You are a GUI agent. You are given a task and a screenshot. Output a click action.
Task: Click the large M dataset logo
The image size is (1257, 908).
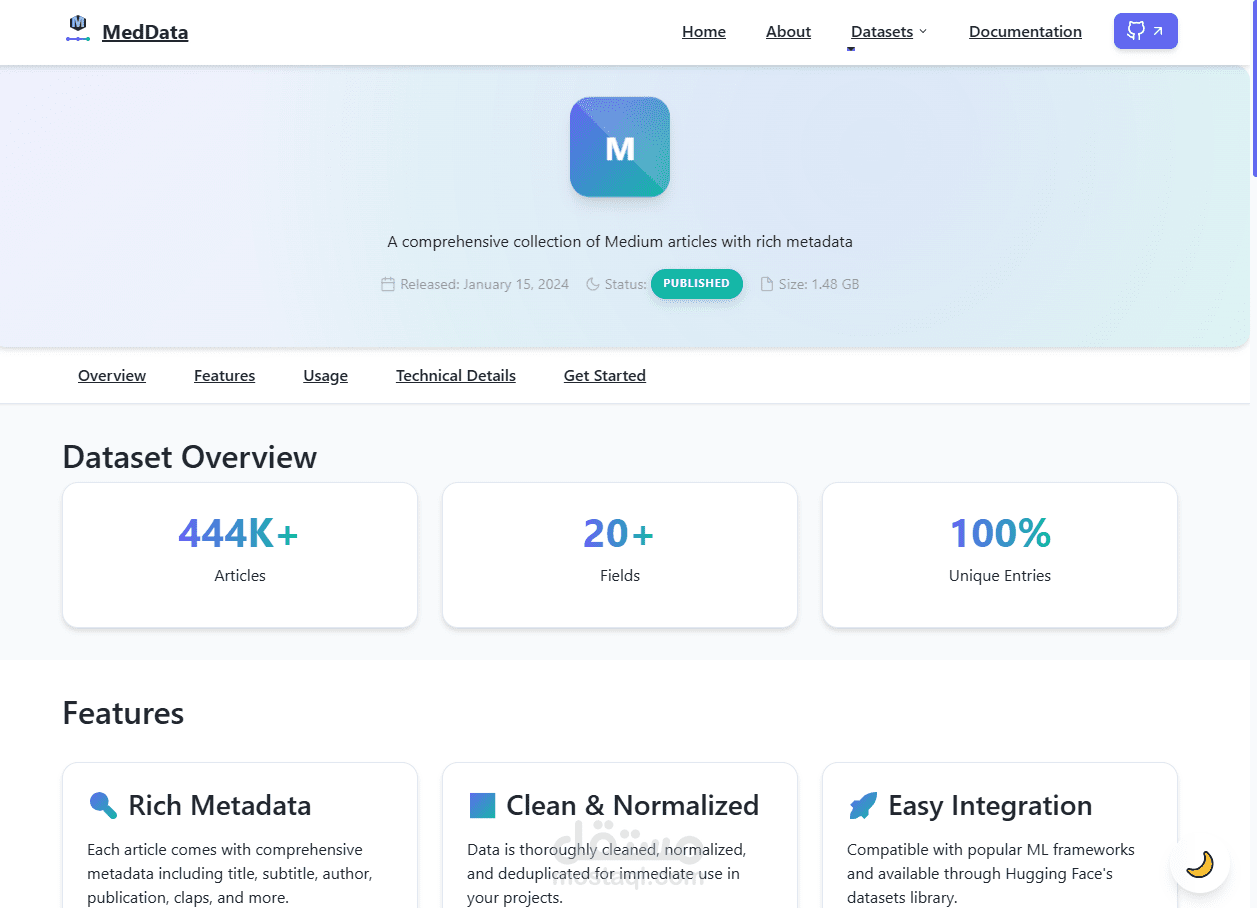[x=620, y=147]
